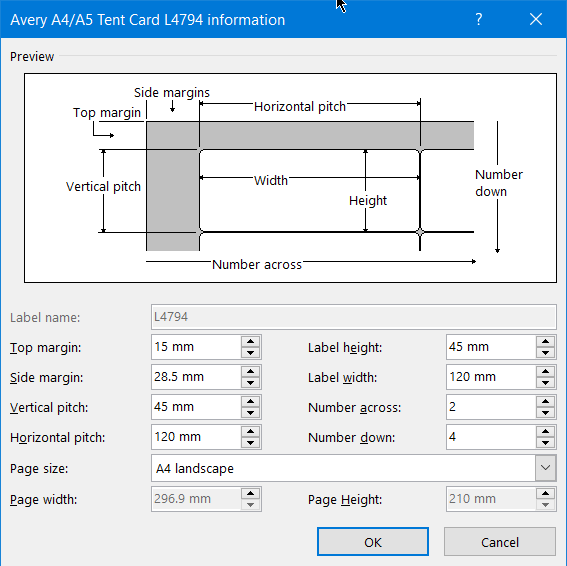Increase the Number across value
The width and height of the screenshot is (567, 566).
tap(546, 401)
